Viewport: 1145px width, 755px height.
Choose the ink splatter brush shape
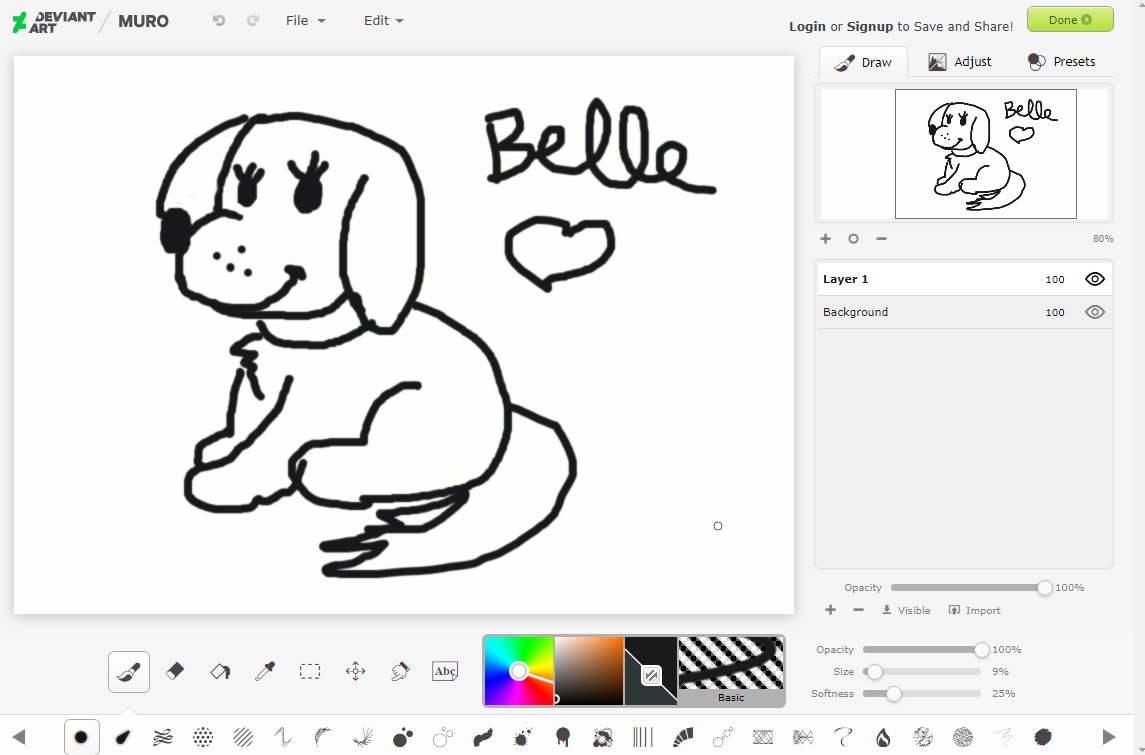pyautogui.click(x=521, y=738)
